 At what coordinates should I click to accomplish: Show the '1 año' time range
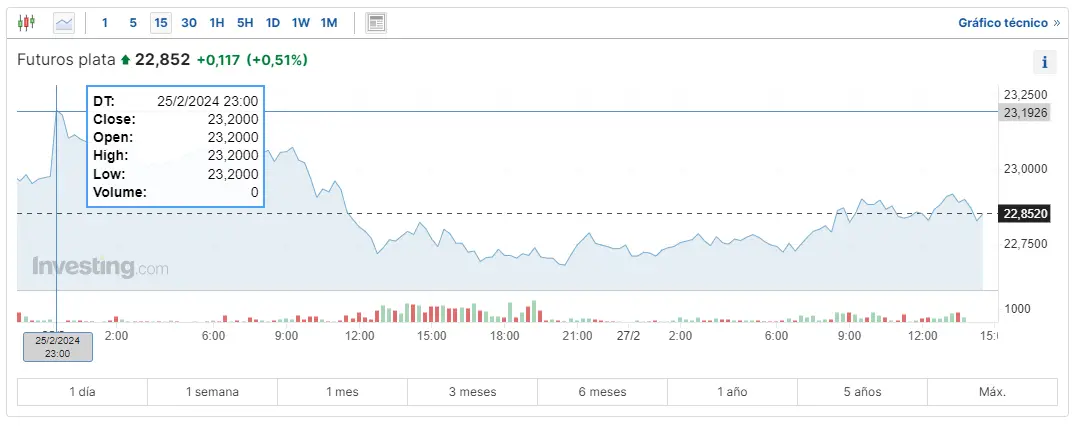click(732, 392)
